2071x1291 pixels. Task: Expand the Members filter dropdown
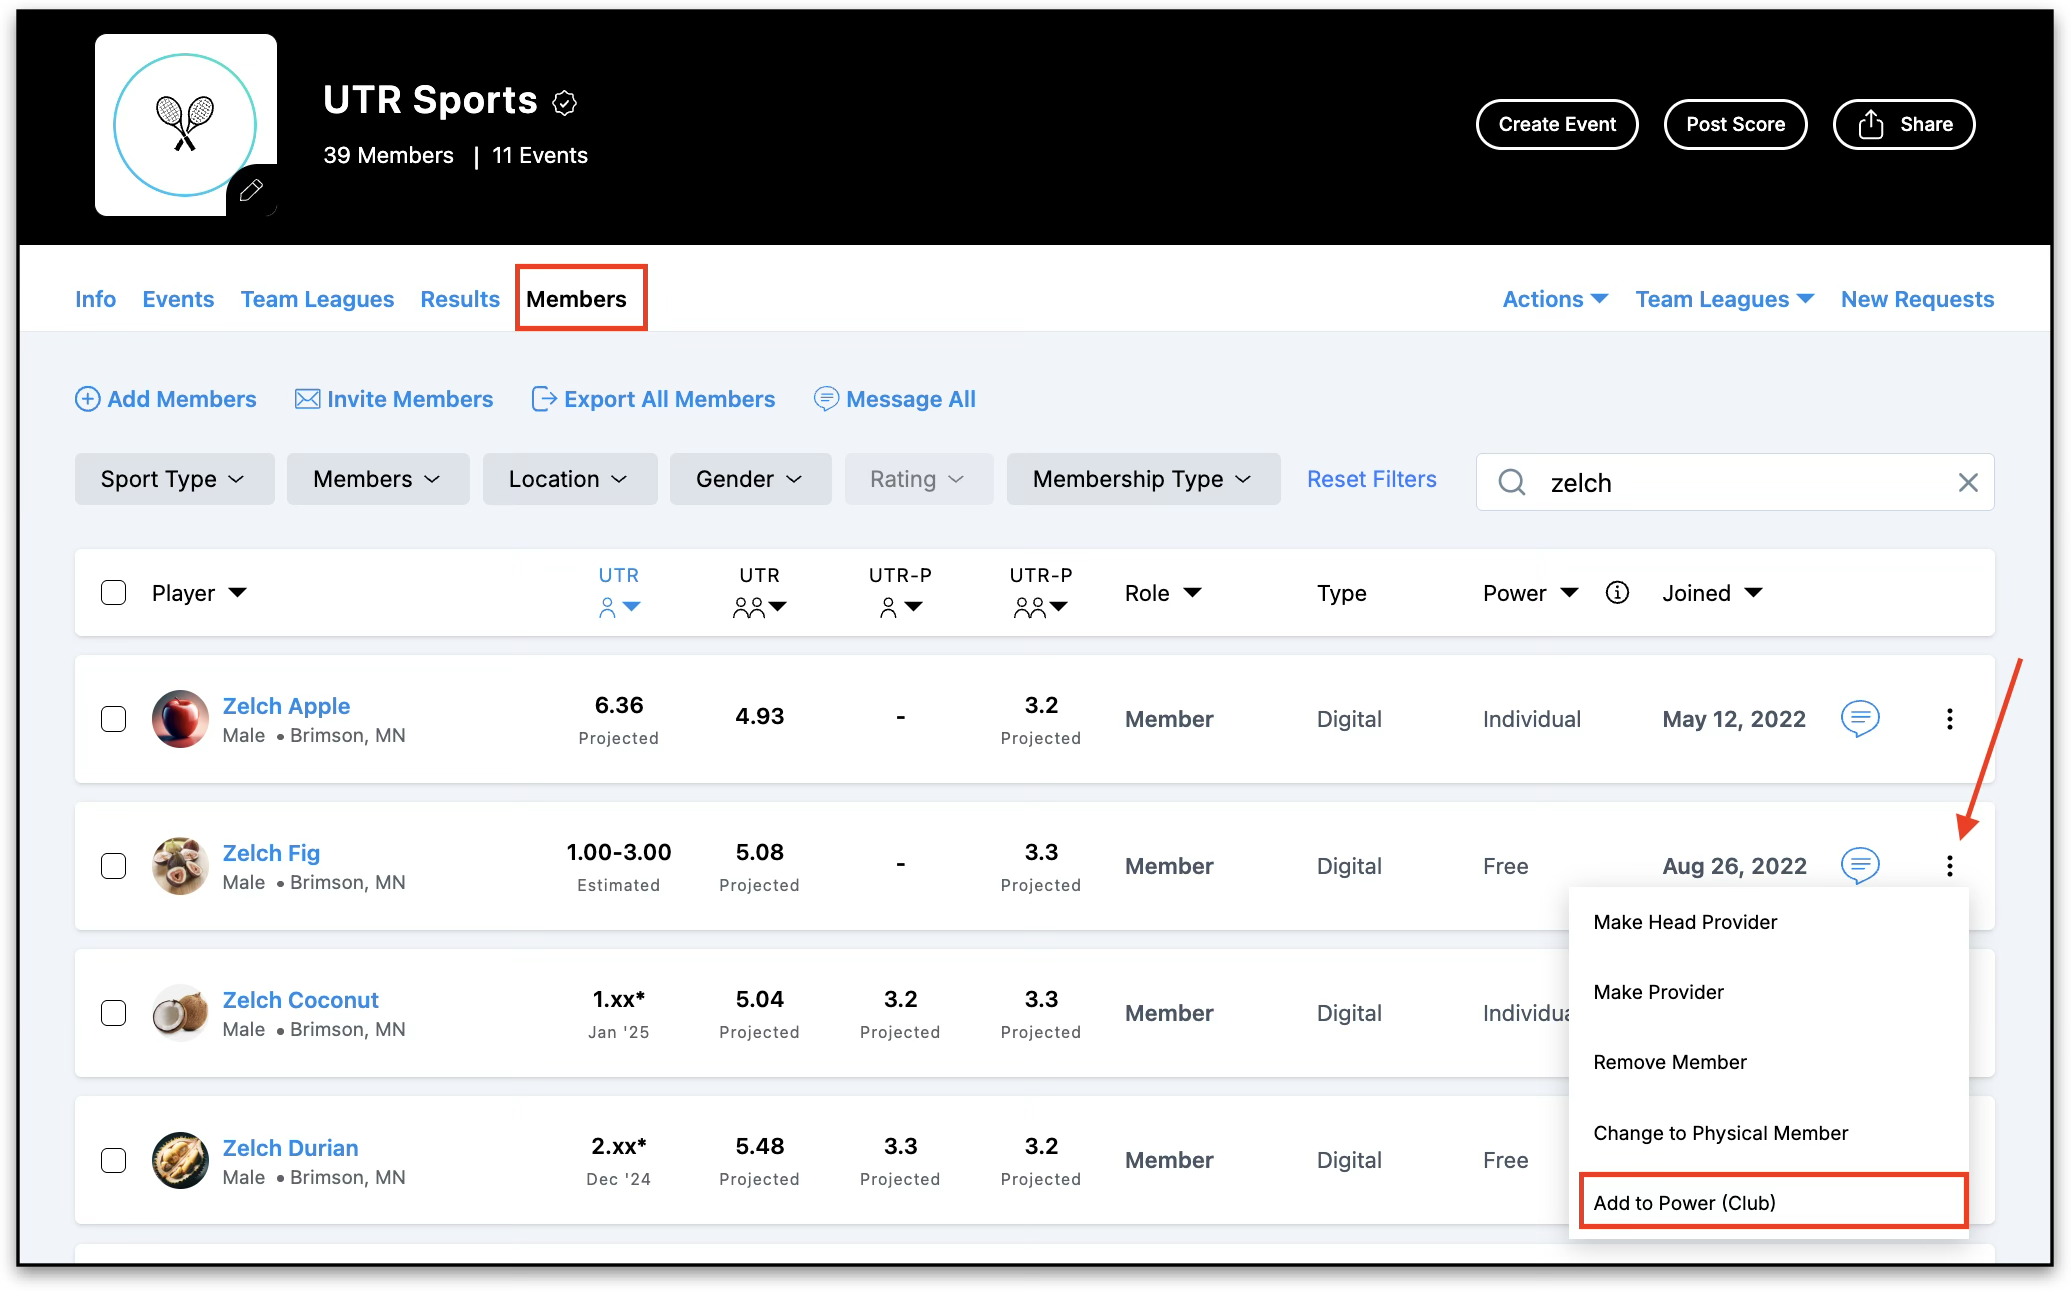tap(378, 479)
